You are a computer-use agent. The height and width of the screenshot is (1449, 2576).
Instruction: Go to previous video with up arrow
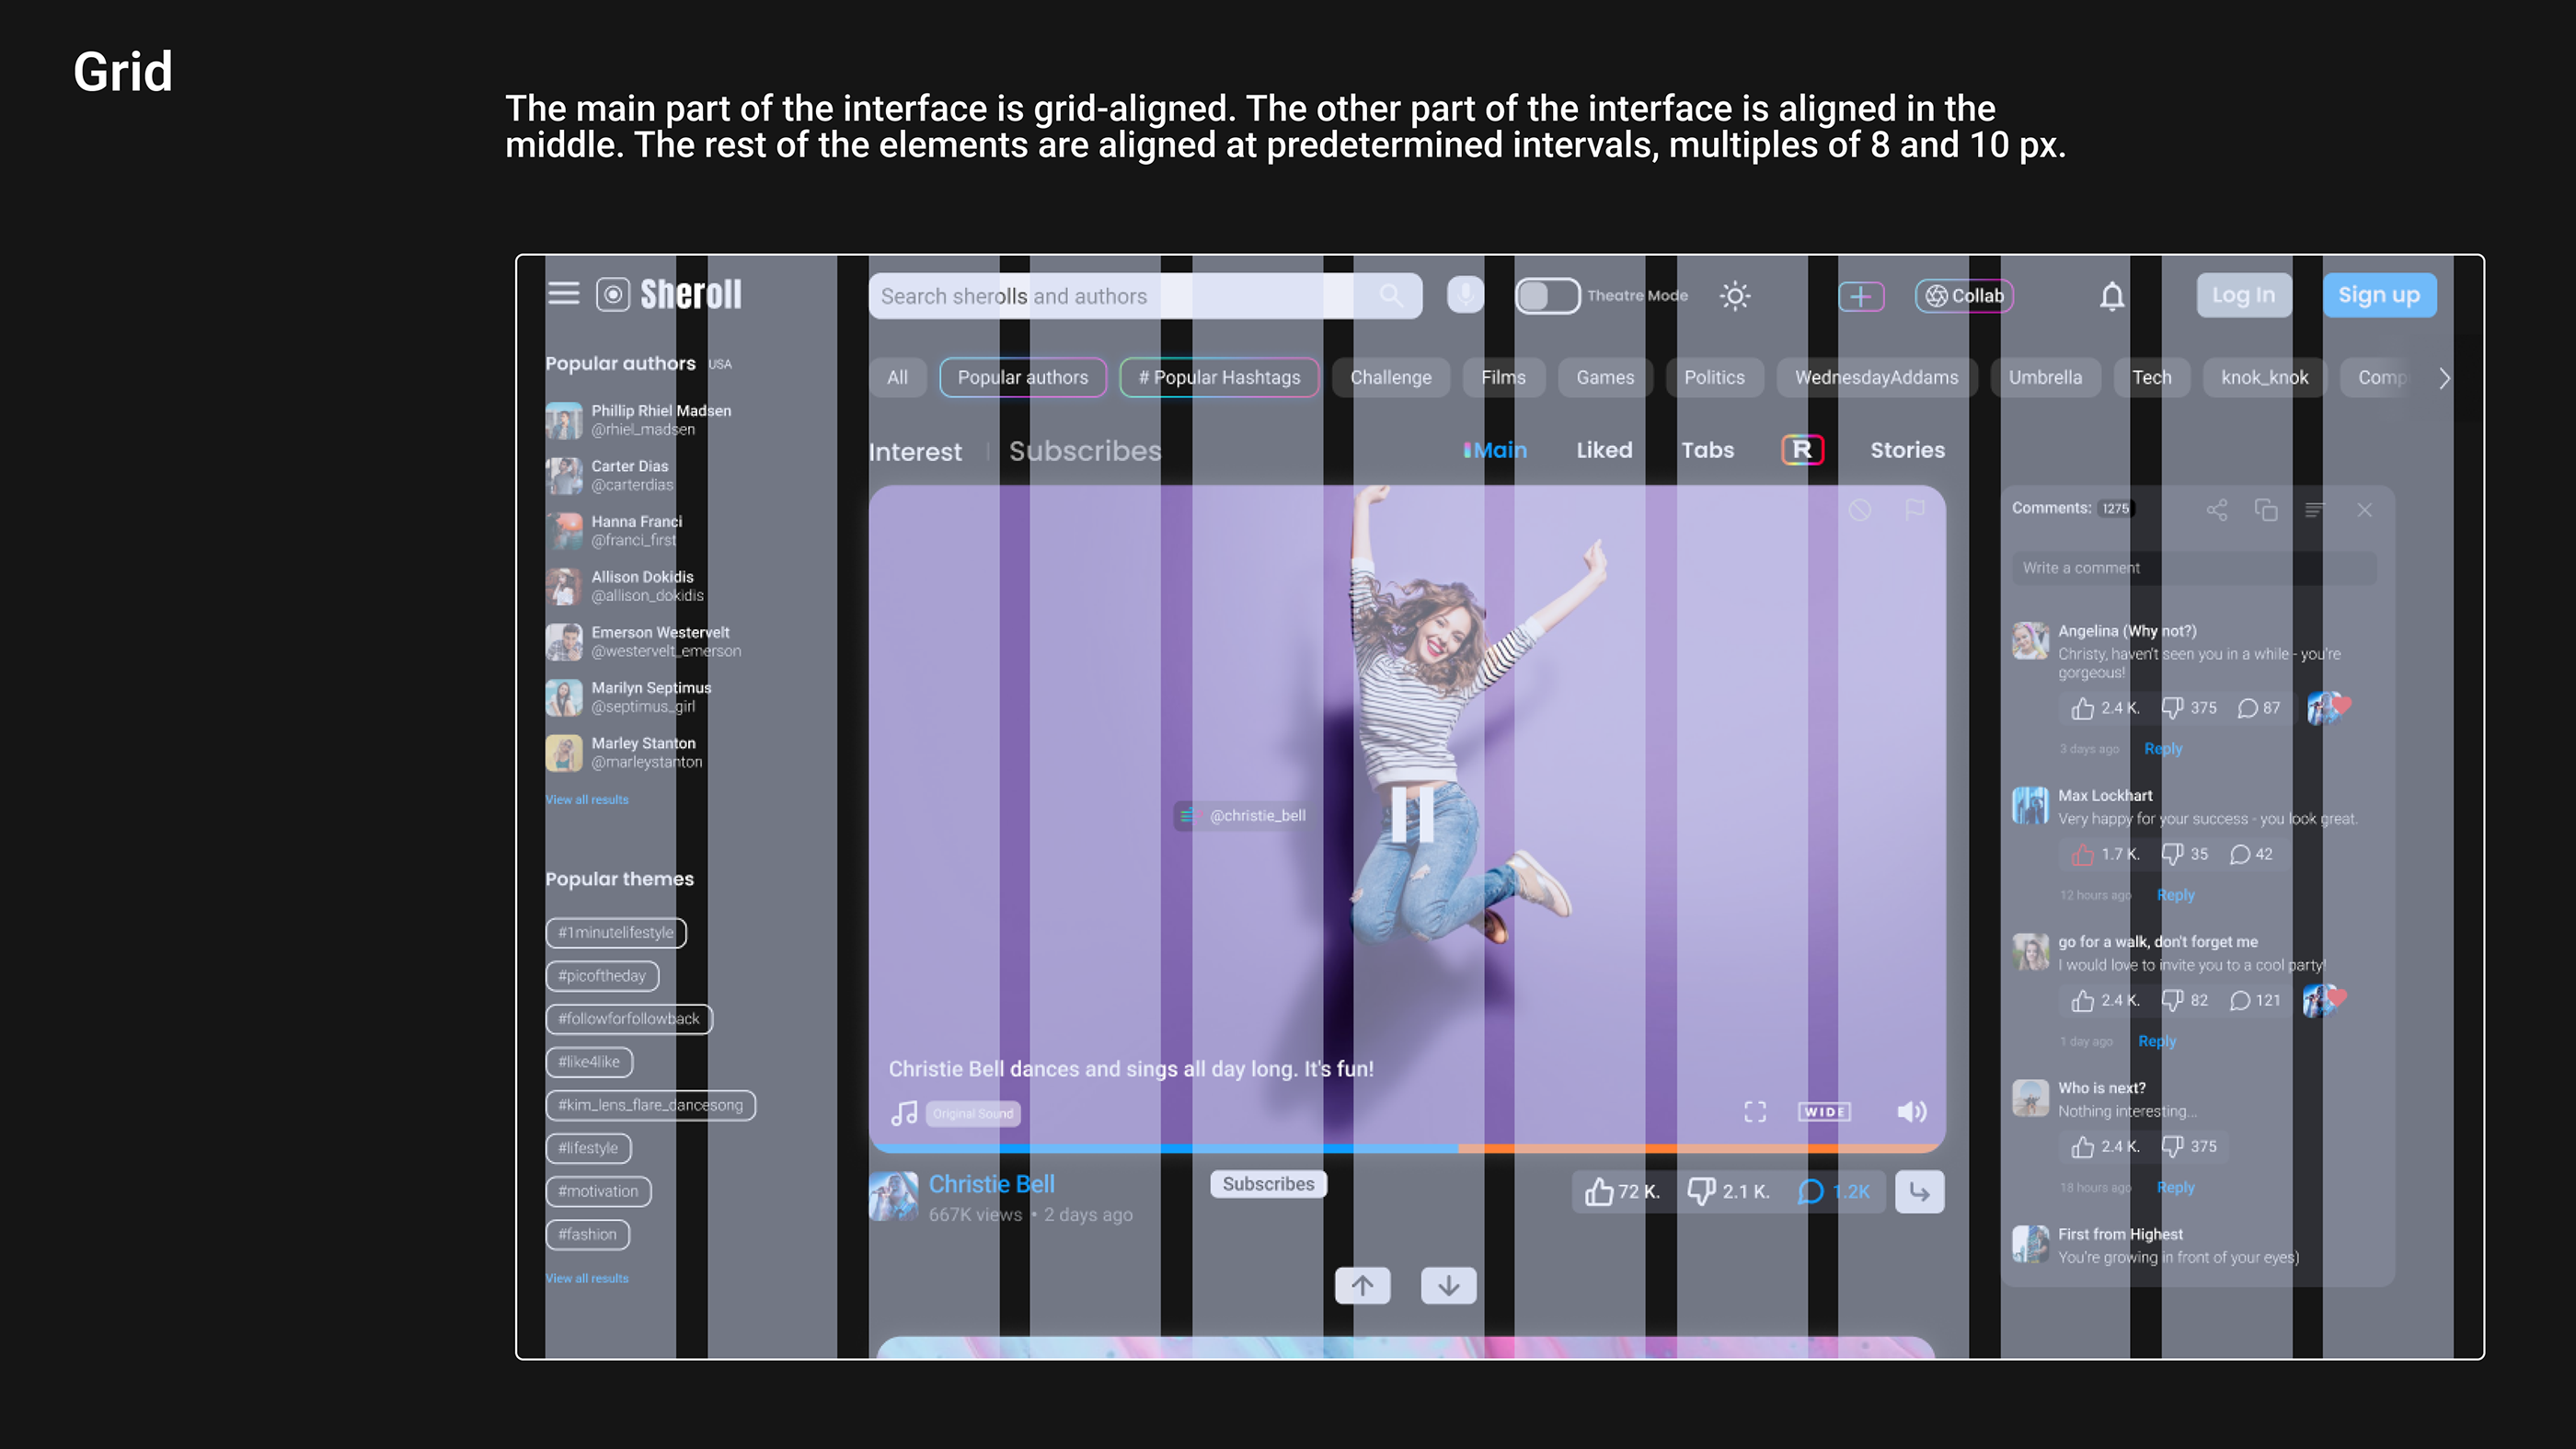tap(1362, 1285)
